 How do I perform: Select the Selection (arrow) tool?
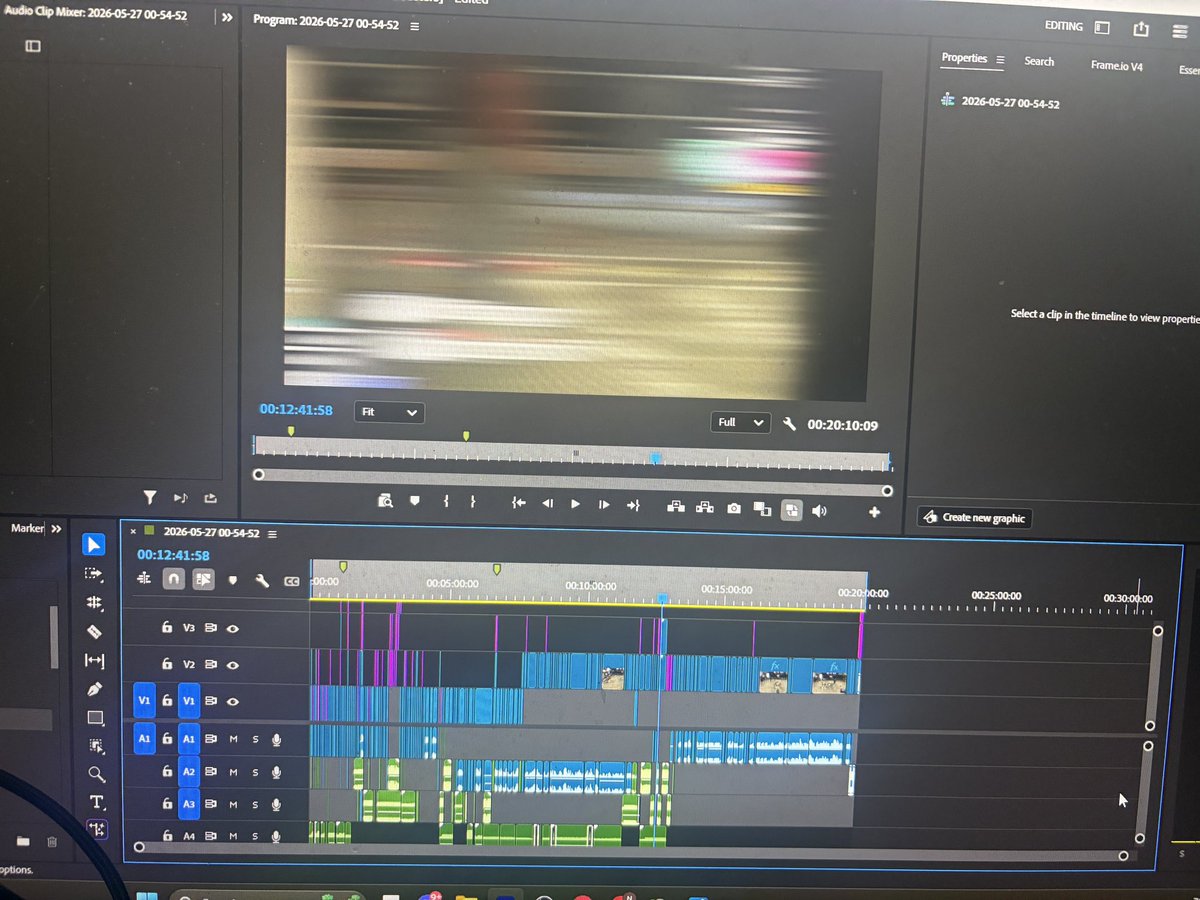(95, 545)
